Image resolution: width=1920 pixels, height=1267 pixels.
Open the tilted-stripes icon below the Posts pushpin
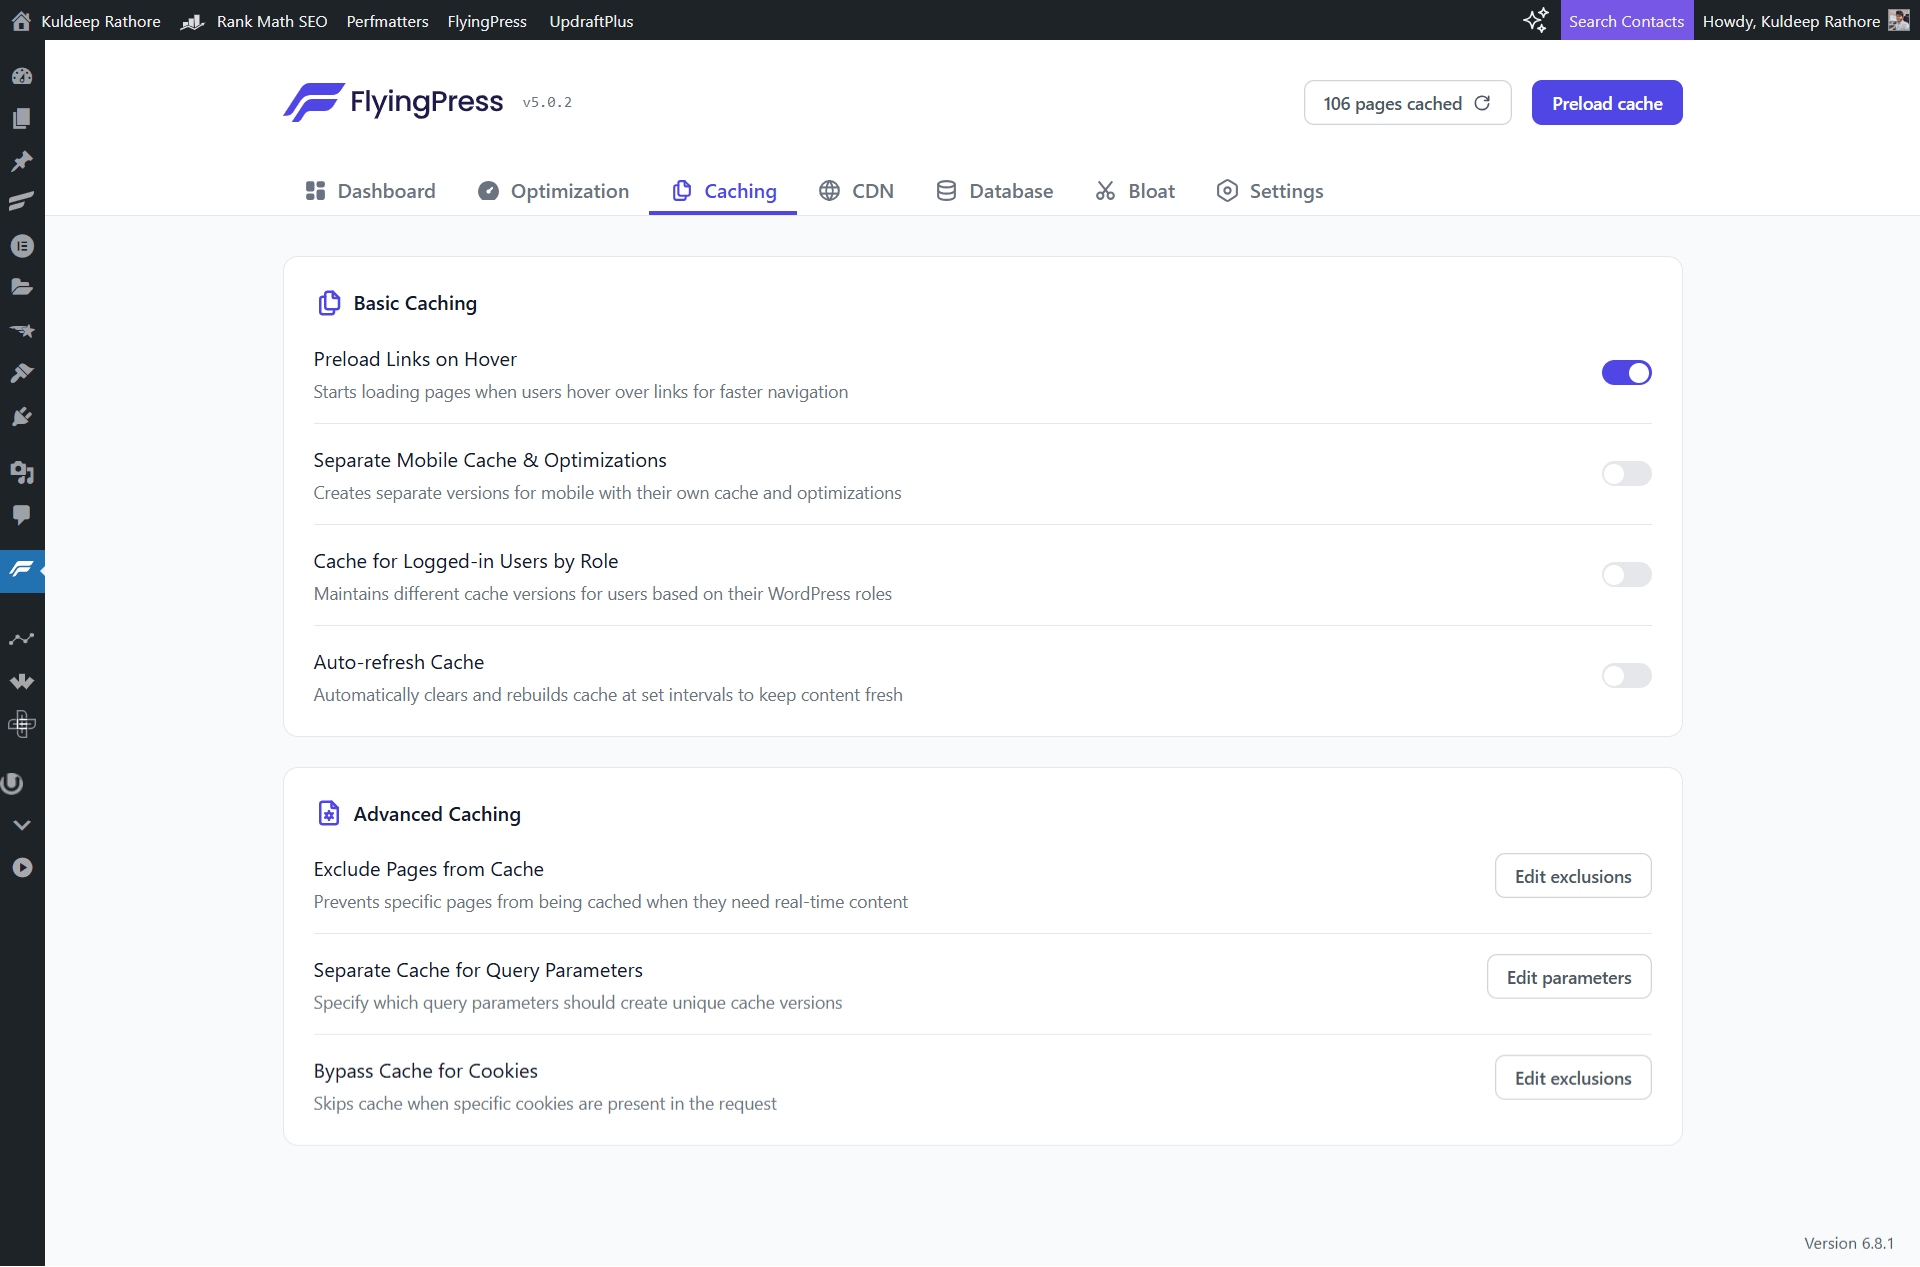tap(22, 202)
